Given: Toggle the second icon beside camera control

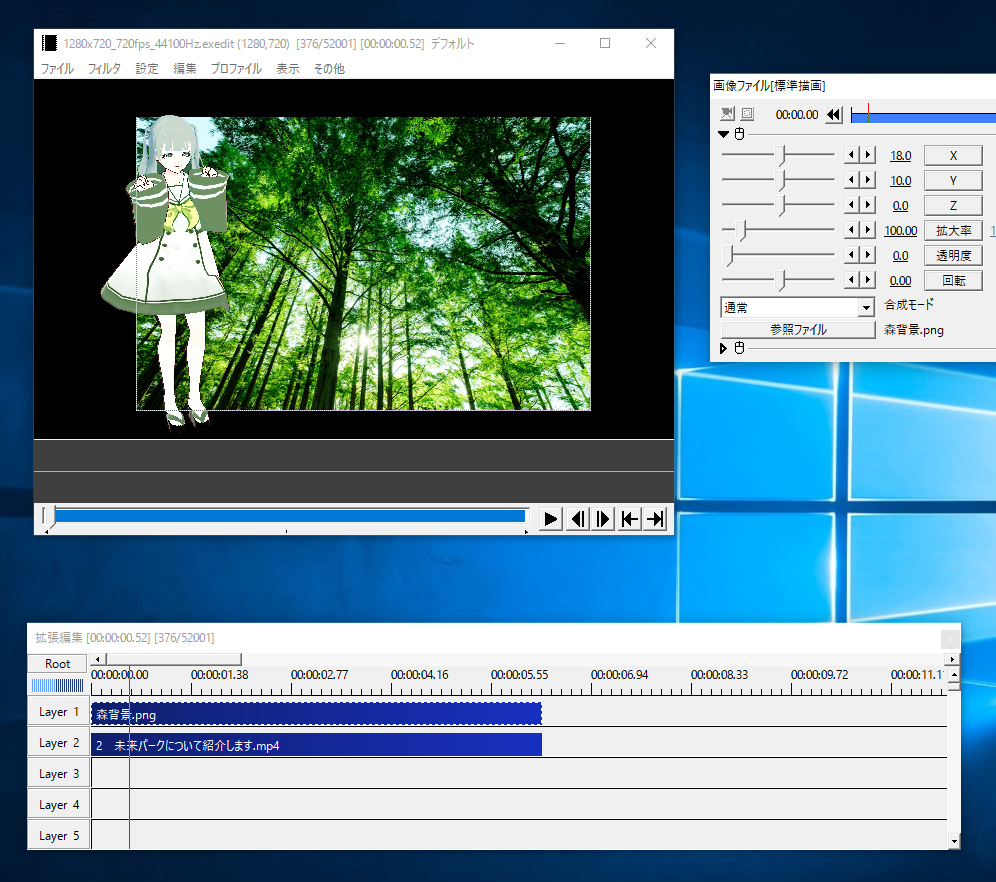Looking at the screenshot, I should tap(748, 114).
